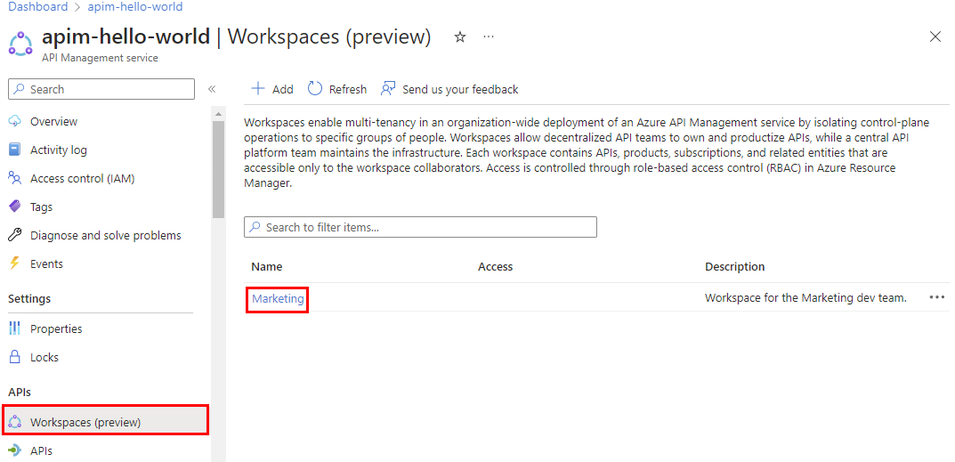Click the Access control (IAM) people icon
Image resolution: width=955 pixels, height=462 pixels.
pyautogui.click(x=15, y=178)
